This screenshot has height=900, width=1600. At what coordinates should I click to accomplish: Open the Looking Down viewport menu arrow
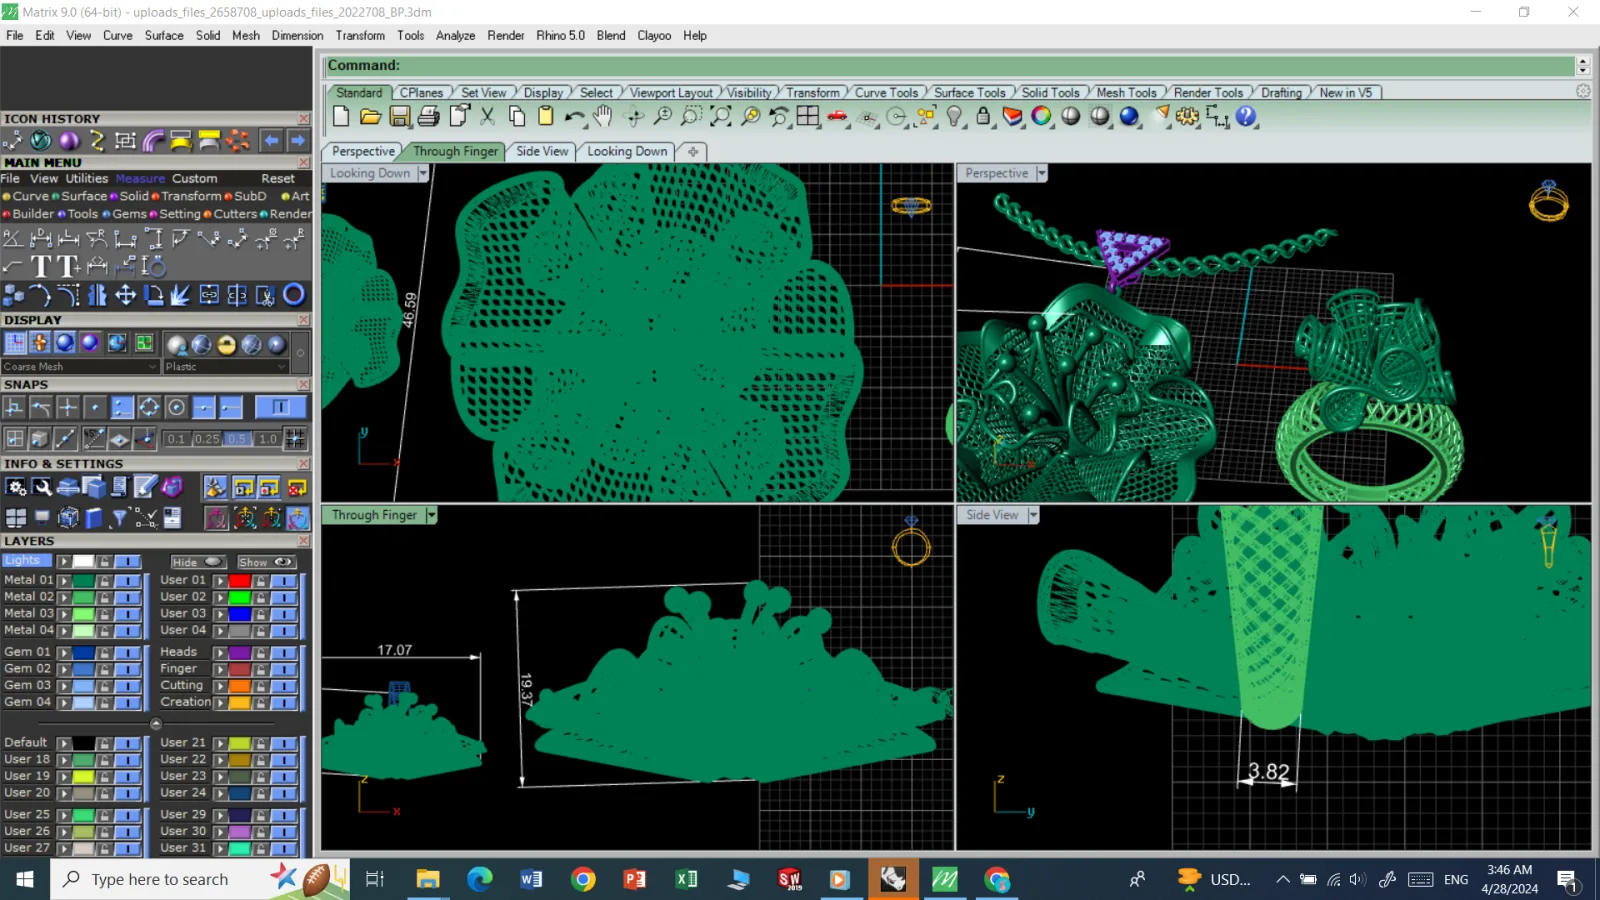(x=423, y=173)
